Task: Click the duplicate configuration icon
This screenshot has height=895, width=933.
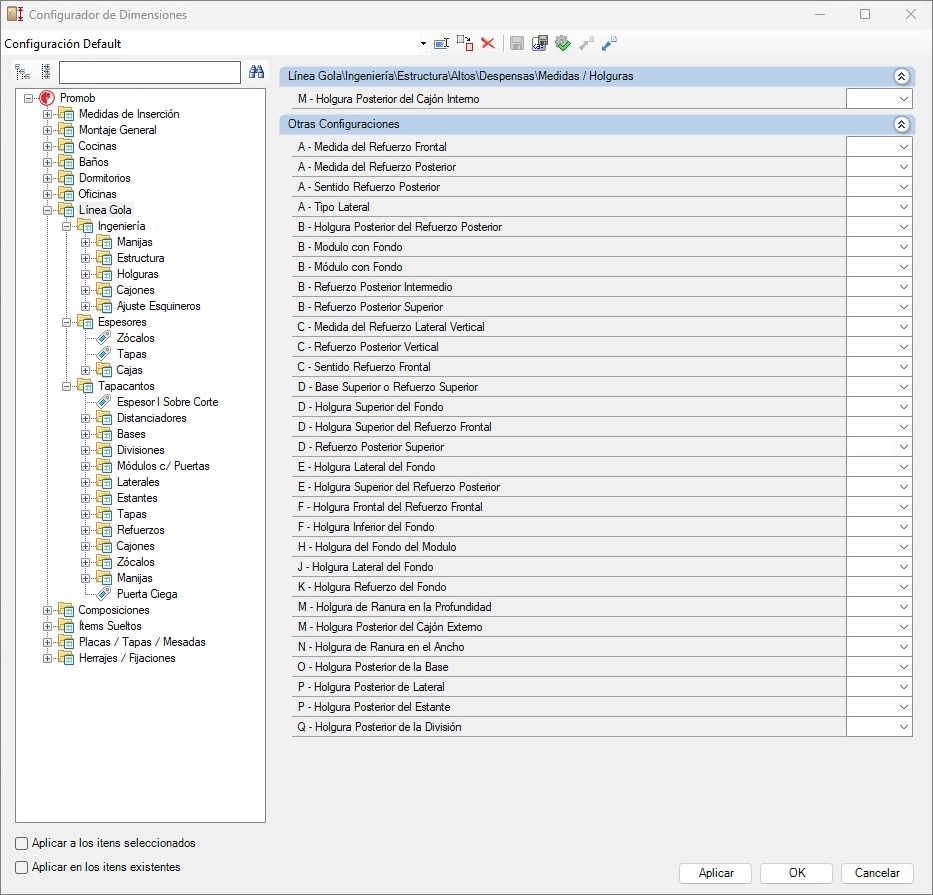Action: coord(465,43)
